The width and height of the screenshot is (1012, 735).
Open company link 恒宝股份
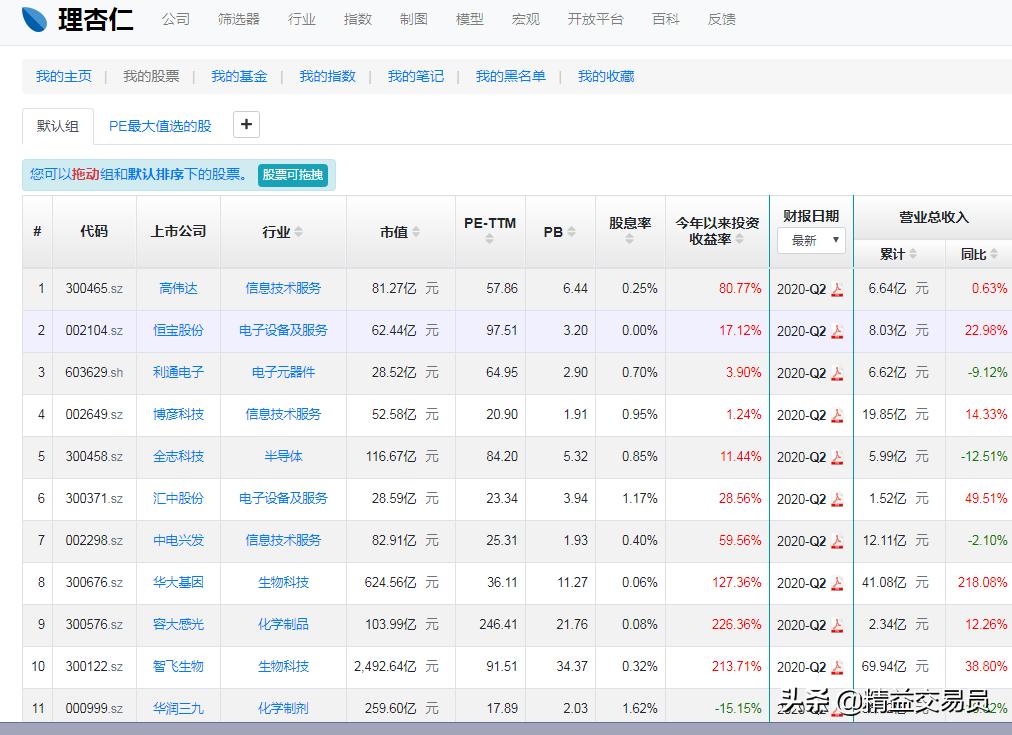[x=178, y=330]
